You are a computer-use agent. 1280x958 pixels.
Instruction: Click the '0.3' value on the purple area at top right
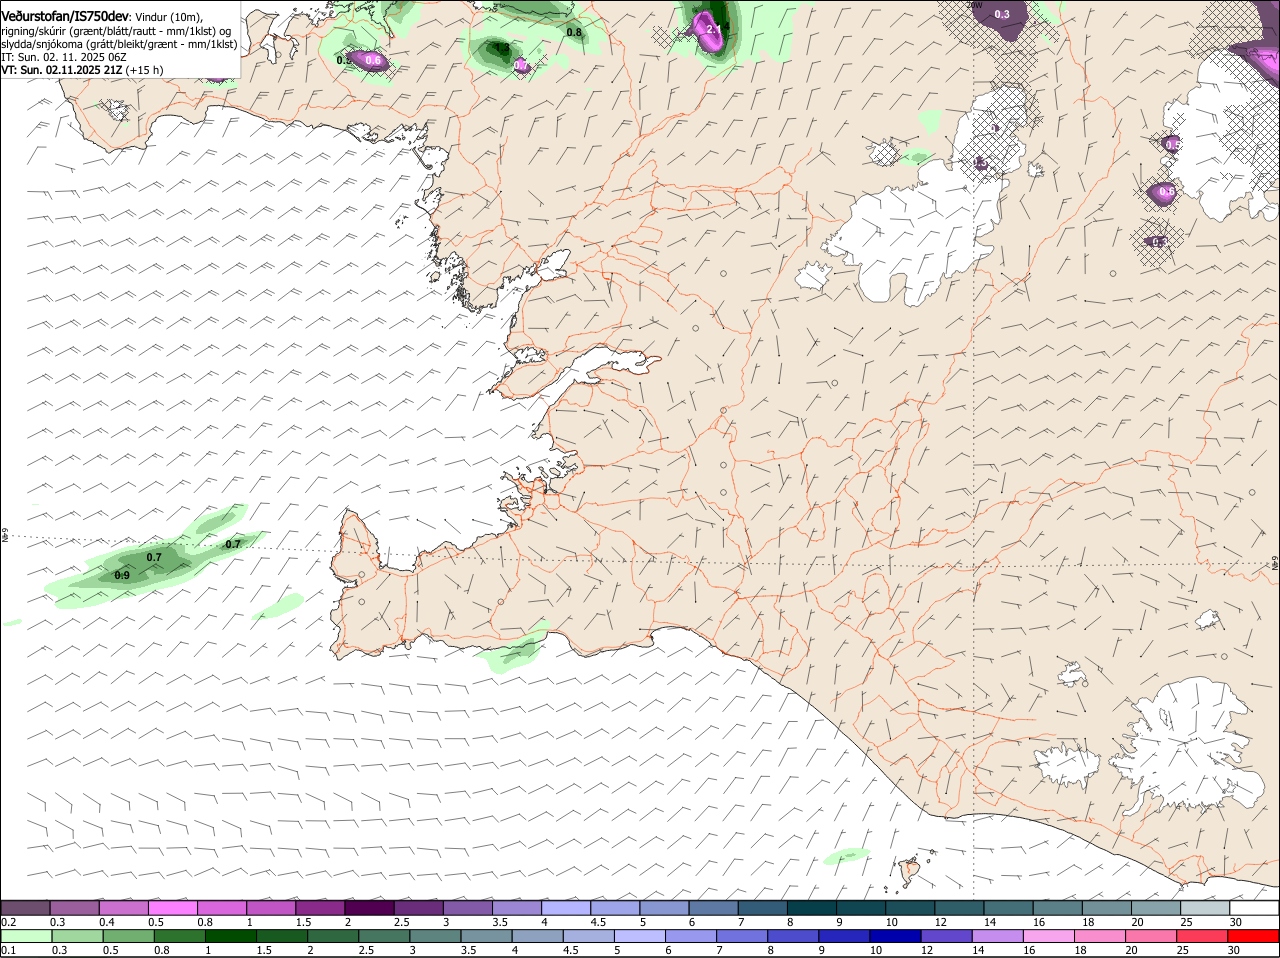tap(1002, 14)
